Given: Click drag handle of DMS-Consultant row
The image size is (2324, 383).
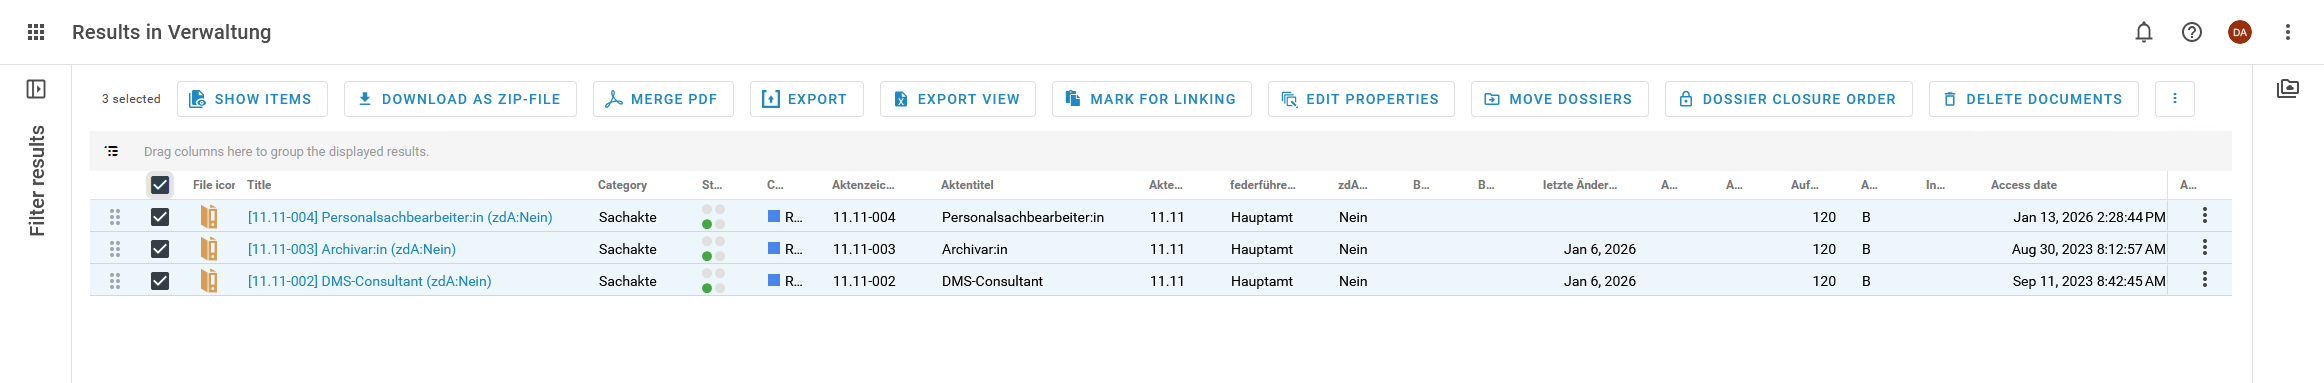Looking at the screenshot, I should [115, 281].
